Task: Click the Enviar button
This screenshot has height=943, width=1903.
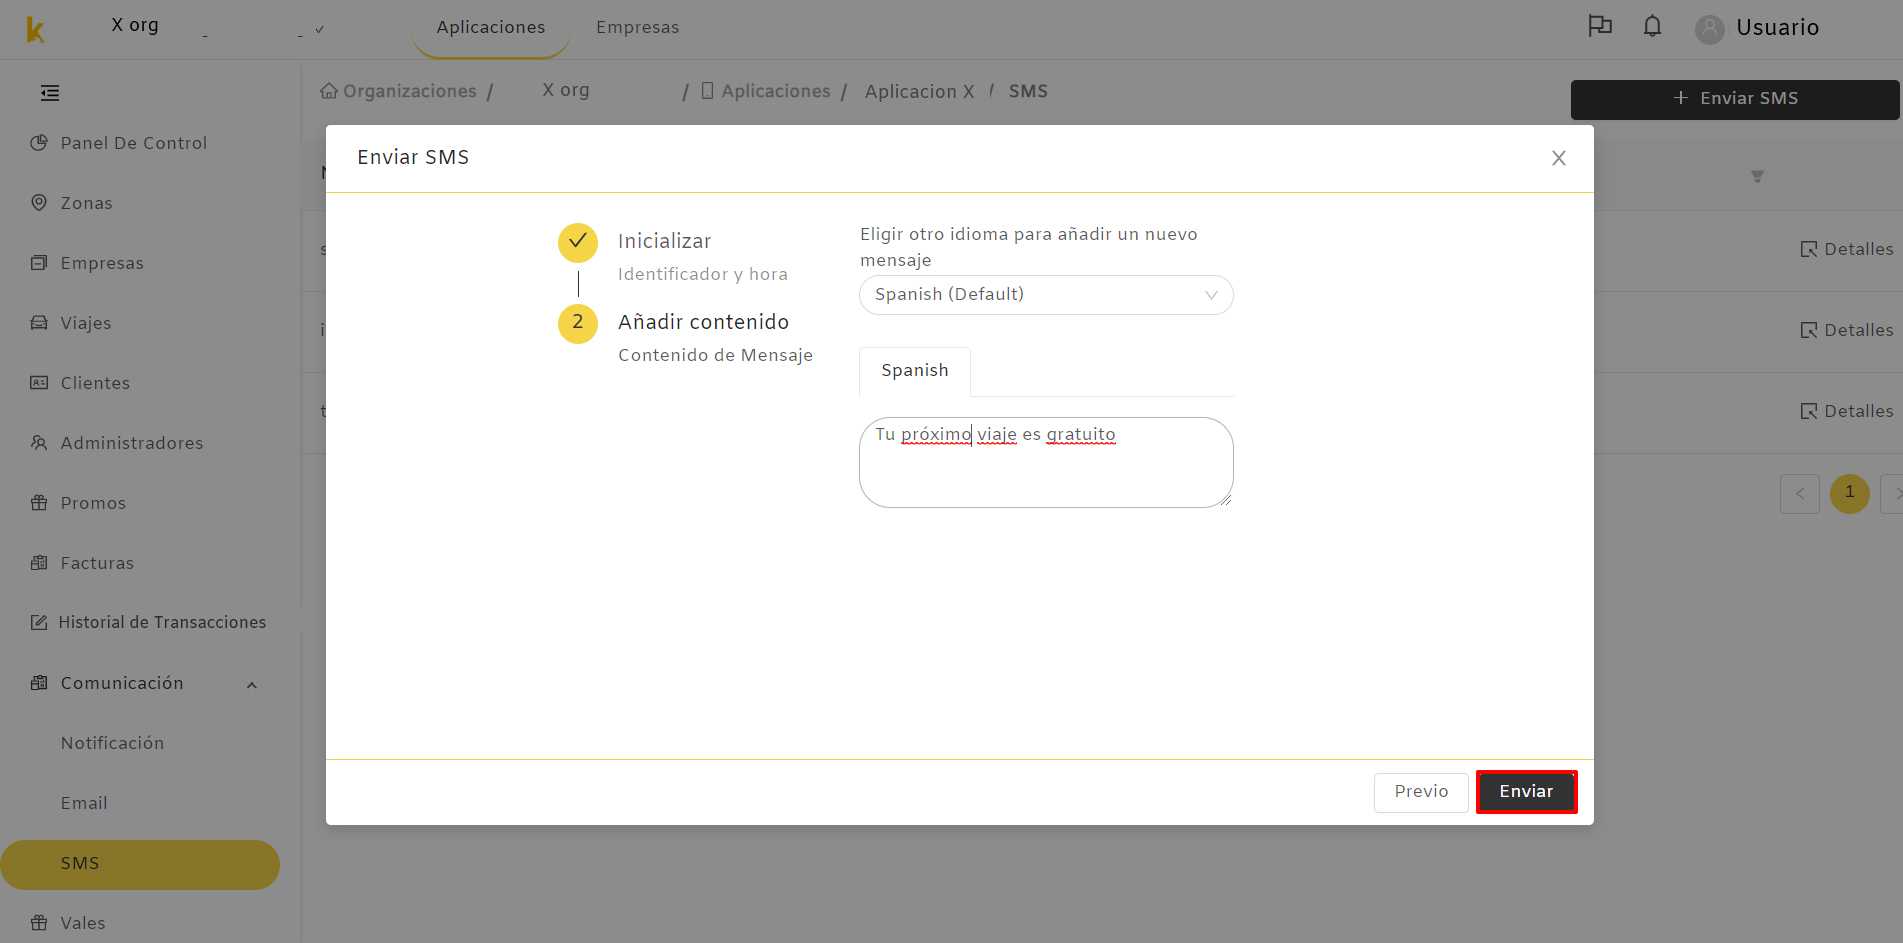Action: coord(1526,792)
